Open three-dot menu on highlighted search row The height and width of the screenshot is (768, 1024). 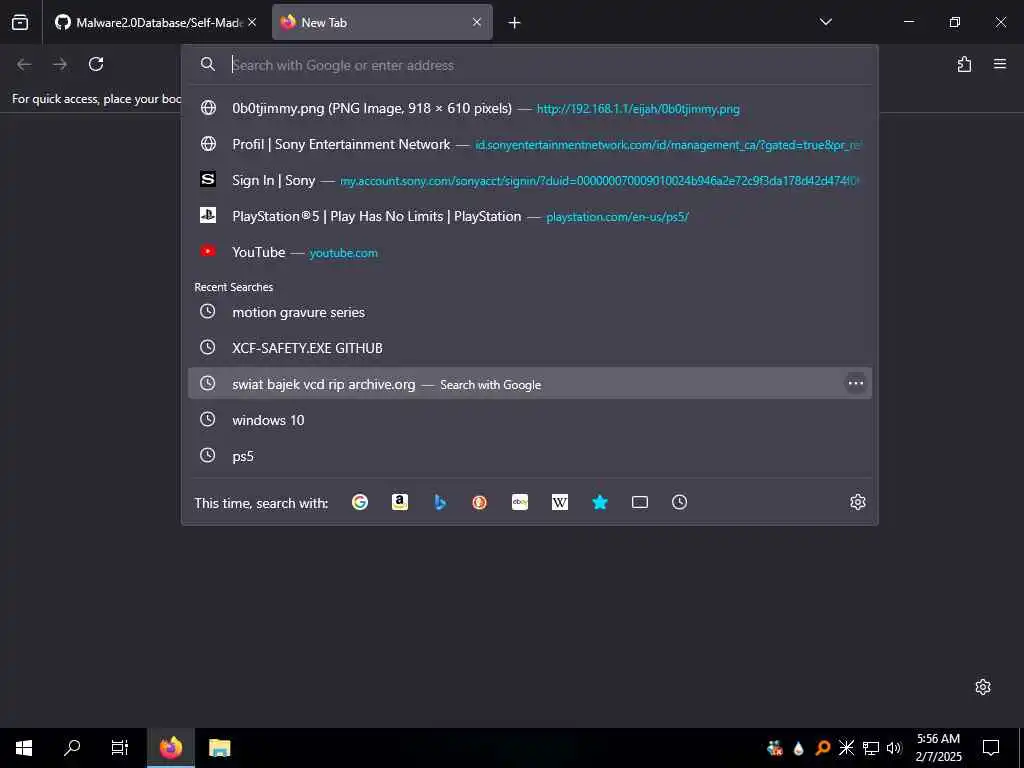click(856, 383)
